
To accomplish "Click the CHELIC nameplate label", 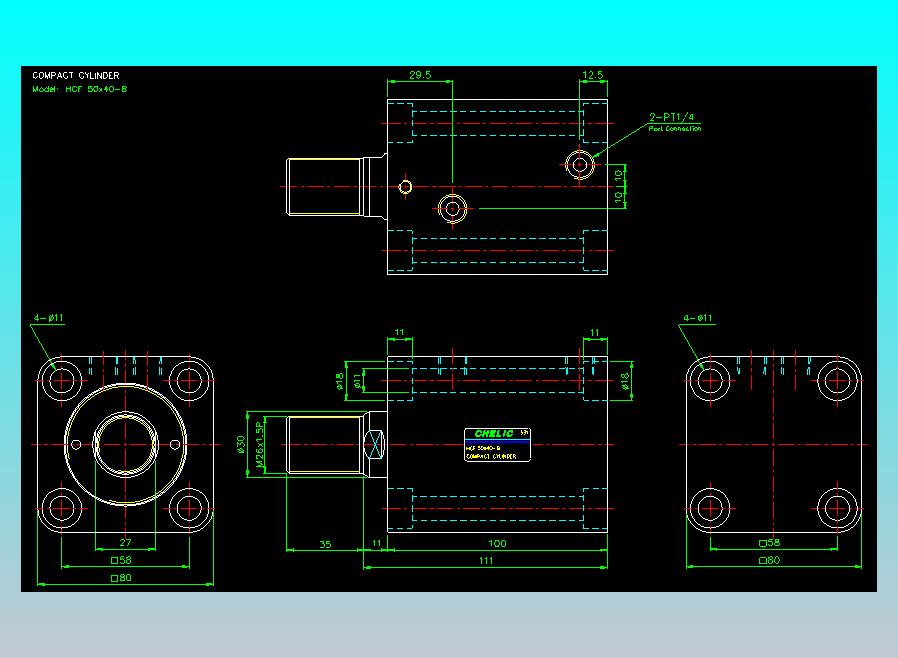I will [497, 444].
